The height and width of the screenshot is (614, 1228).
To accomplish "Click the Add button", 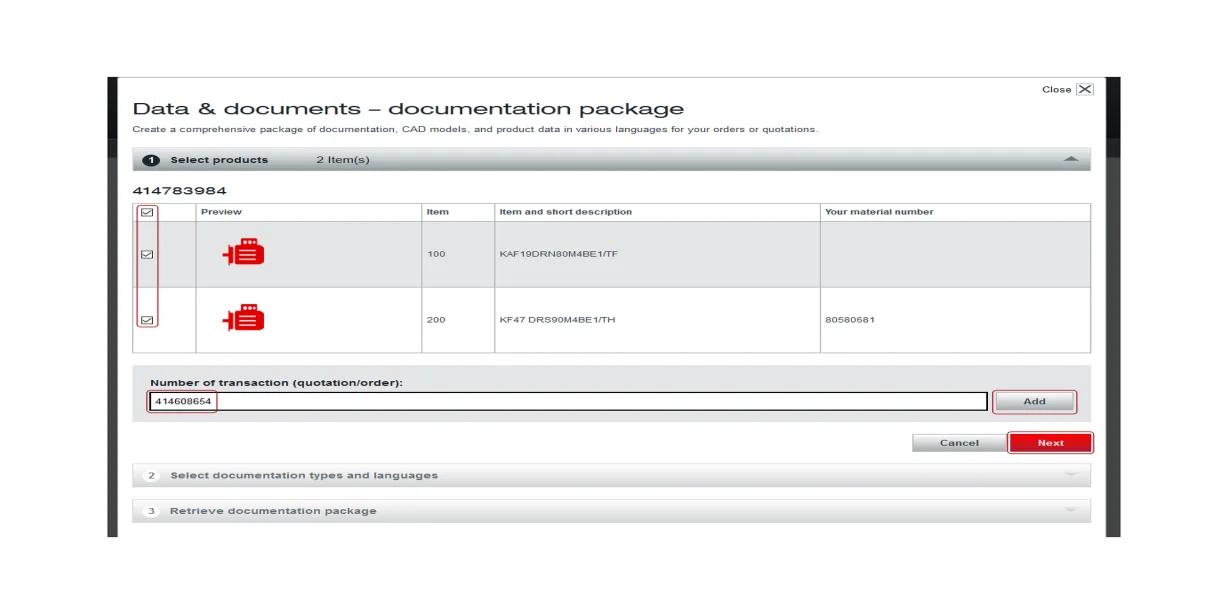I will pyautogui.click(x=1035, y=401).
